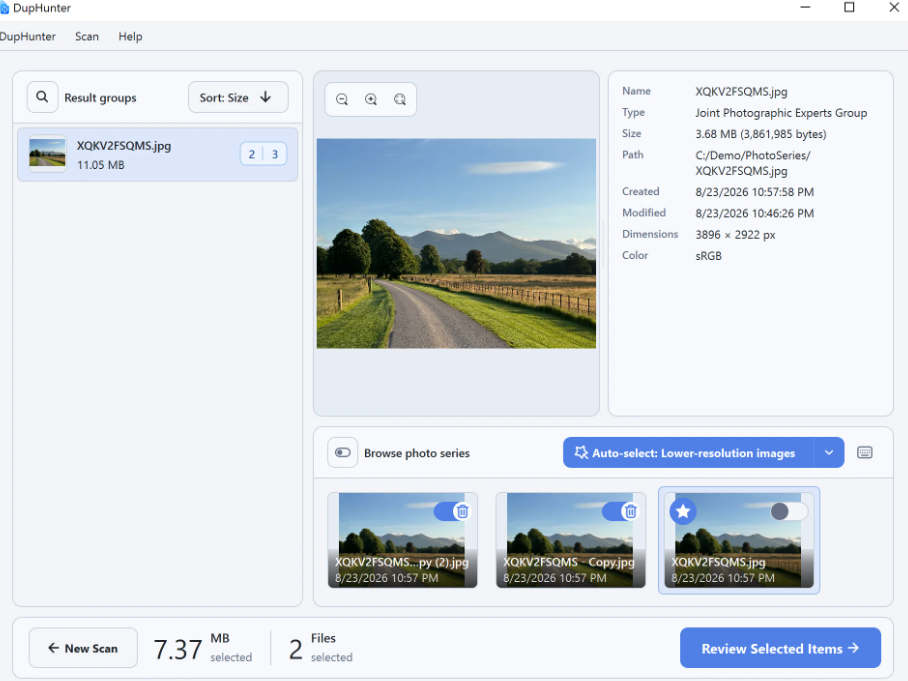This screenshot has width=908, height=681.
Task: Toggle delete switch on XQKV2FSQMS - Copy.jpg
Action: pos(621,511)
